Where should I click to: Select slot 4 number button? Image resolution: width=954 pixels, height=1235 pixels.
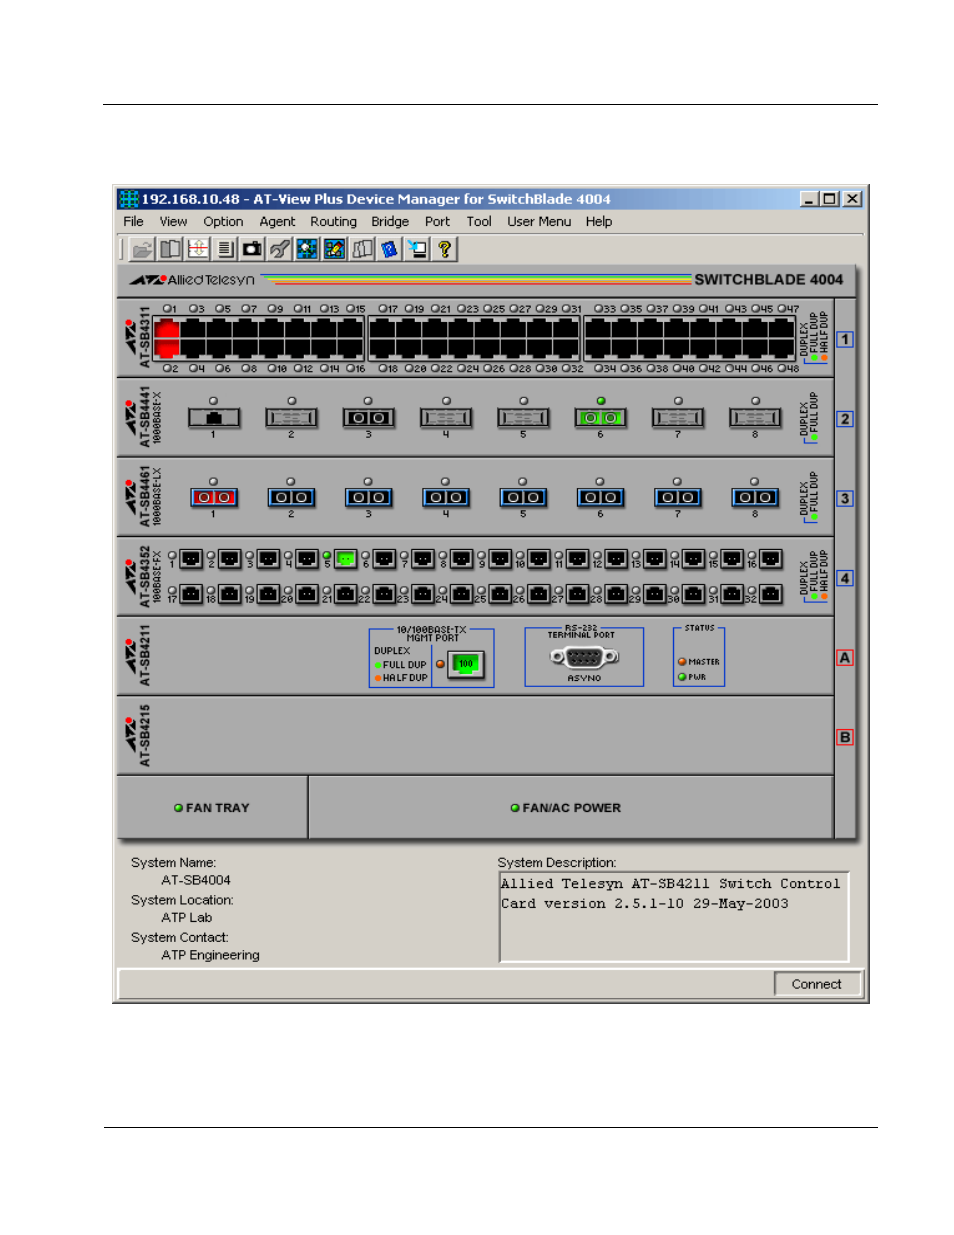tap(845, 578)
